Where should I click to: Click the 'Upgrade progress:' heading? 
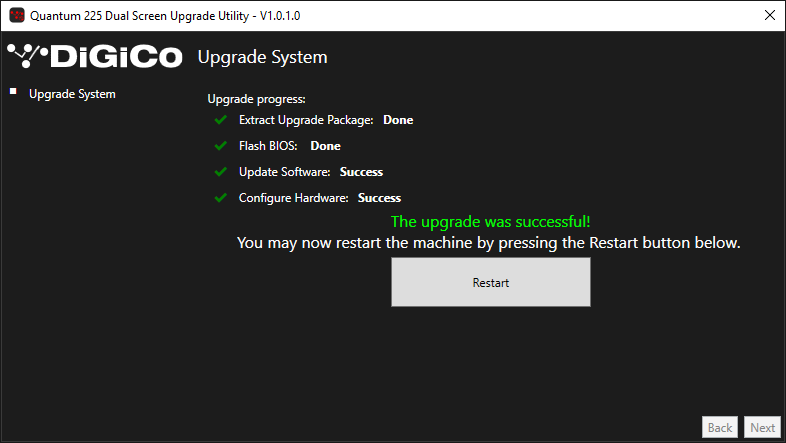257,99
